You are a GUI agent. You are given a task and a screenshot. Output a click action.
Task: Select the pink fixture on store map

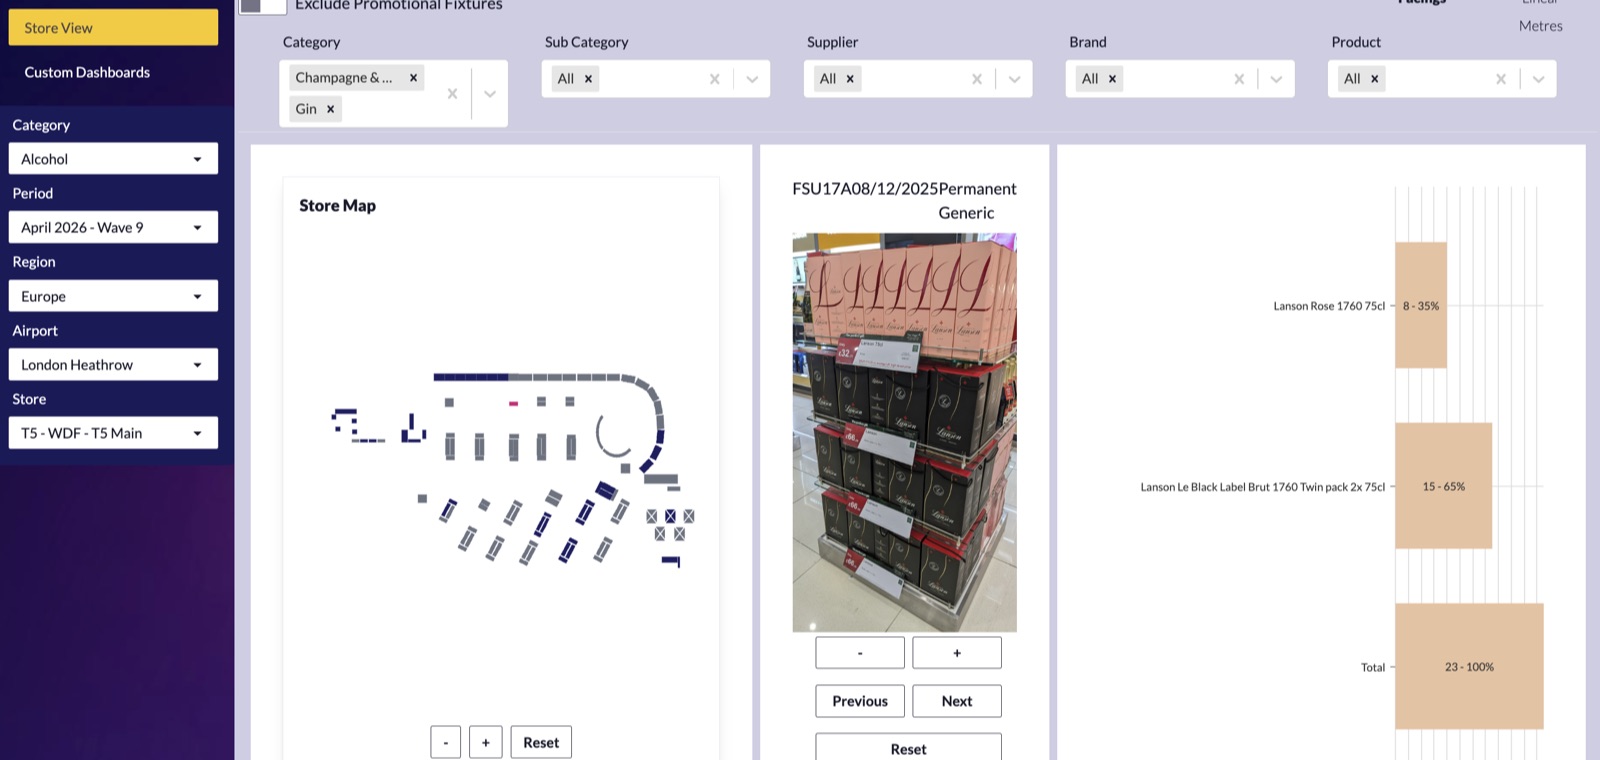click(x=513, y=403)
